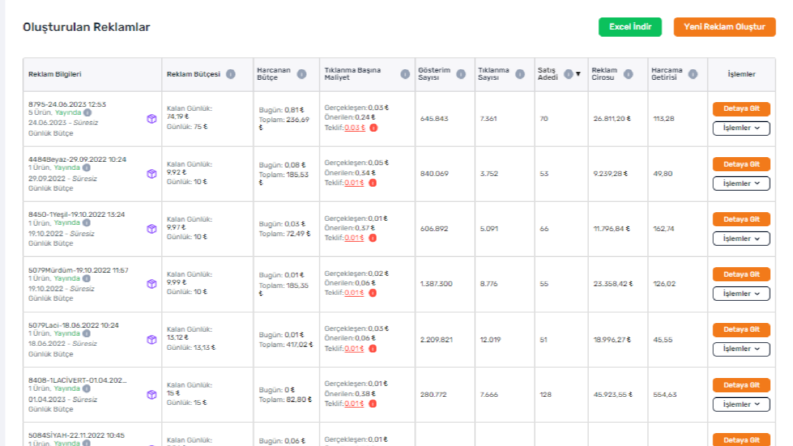Go to details of 5084SİYAH ad

pyautogui.click(x=741, y=439)
